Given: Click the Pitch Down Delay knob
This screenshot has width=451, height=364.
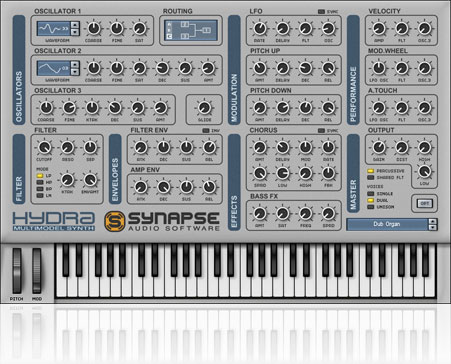Looking at the screenshot, I should point(283,108).
